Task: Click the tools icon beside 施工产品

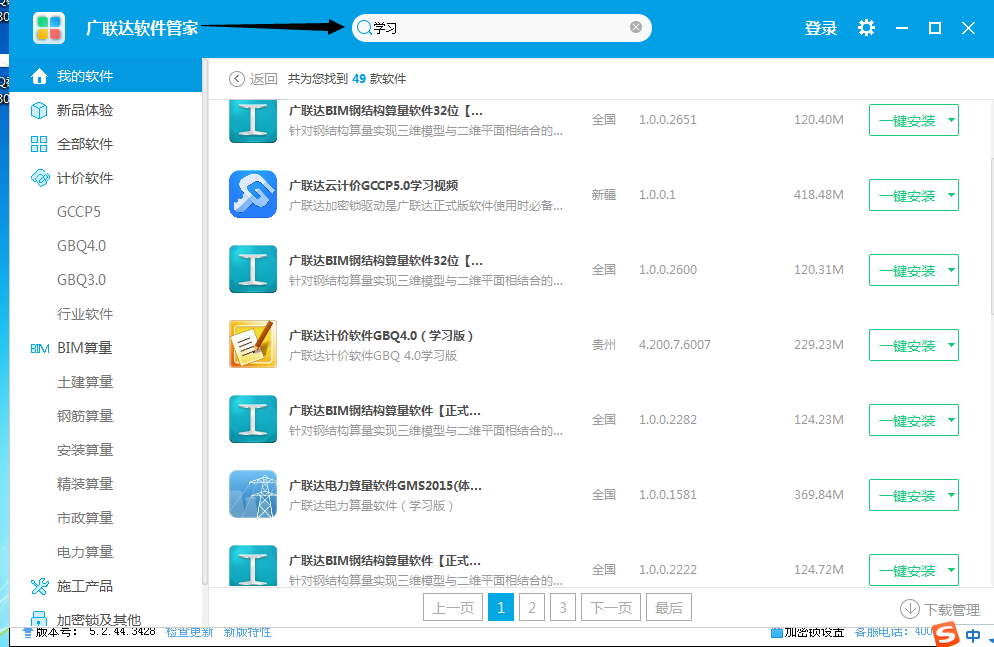Action: coord(39,586)
